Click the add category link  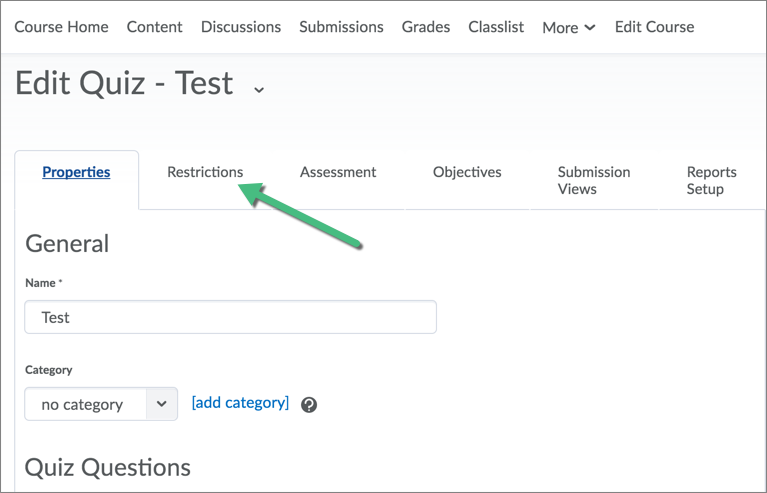click(x=240, y=403)
